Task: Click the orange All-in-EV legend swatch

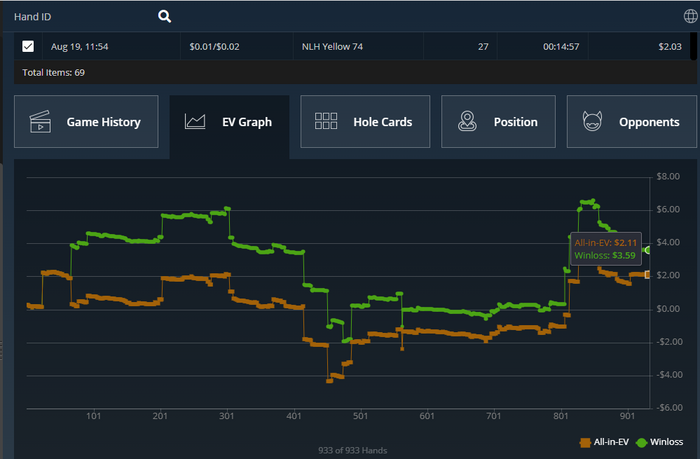Action: [x=585, y=442]
